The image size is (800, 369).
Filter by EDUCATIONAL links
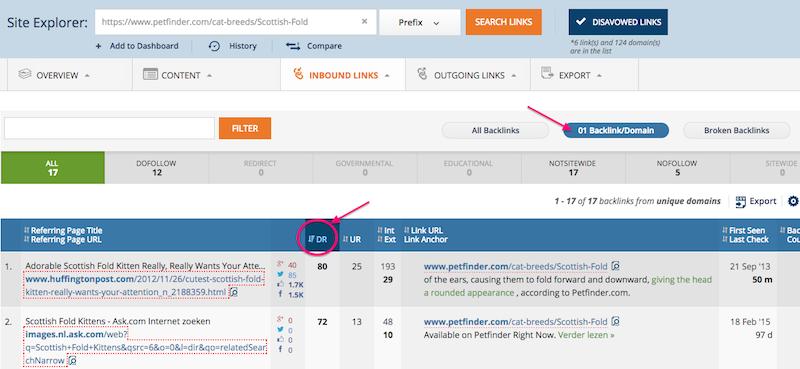(469, 168)
